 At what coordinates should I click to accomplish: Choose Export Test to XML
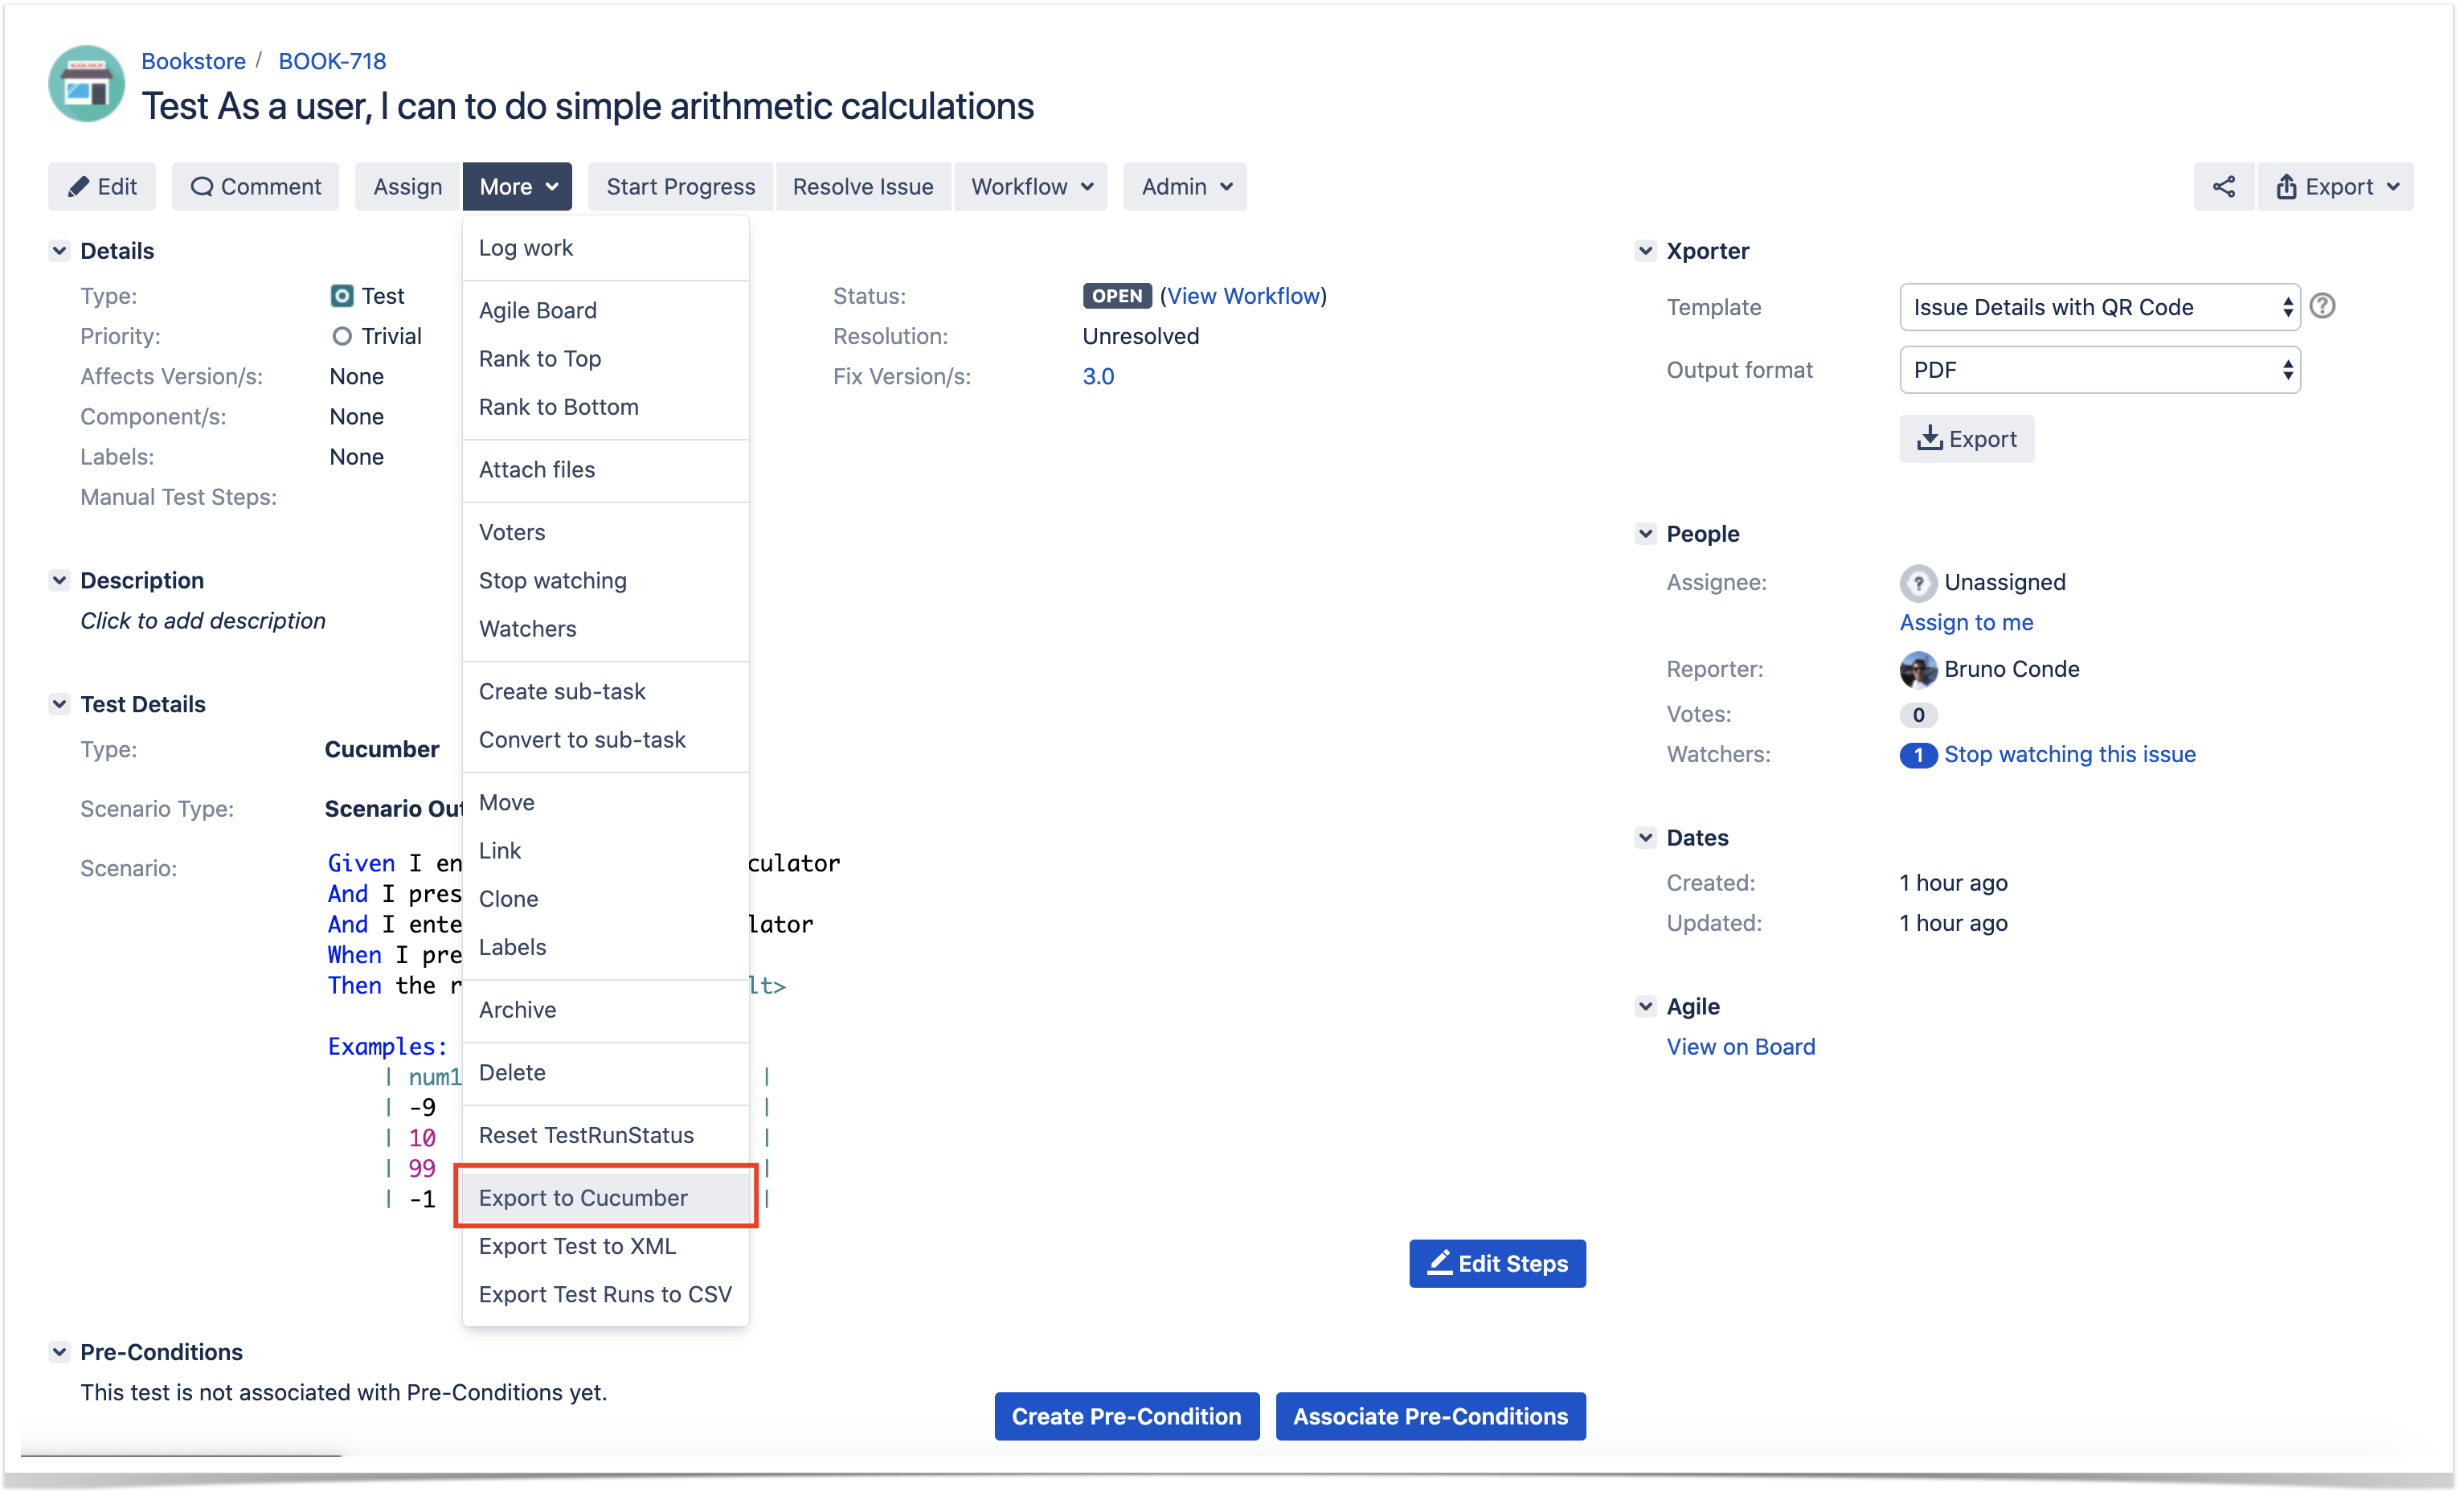point(607,1248)
